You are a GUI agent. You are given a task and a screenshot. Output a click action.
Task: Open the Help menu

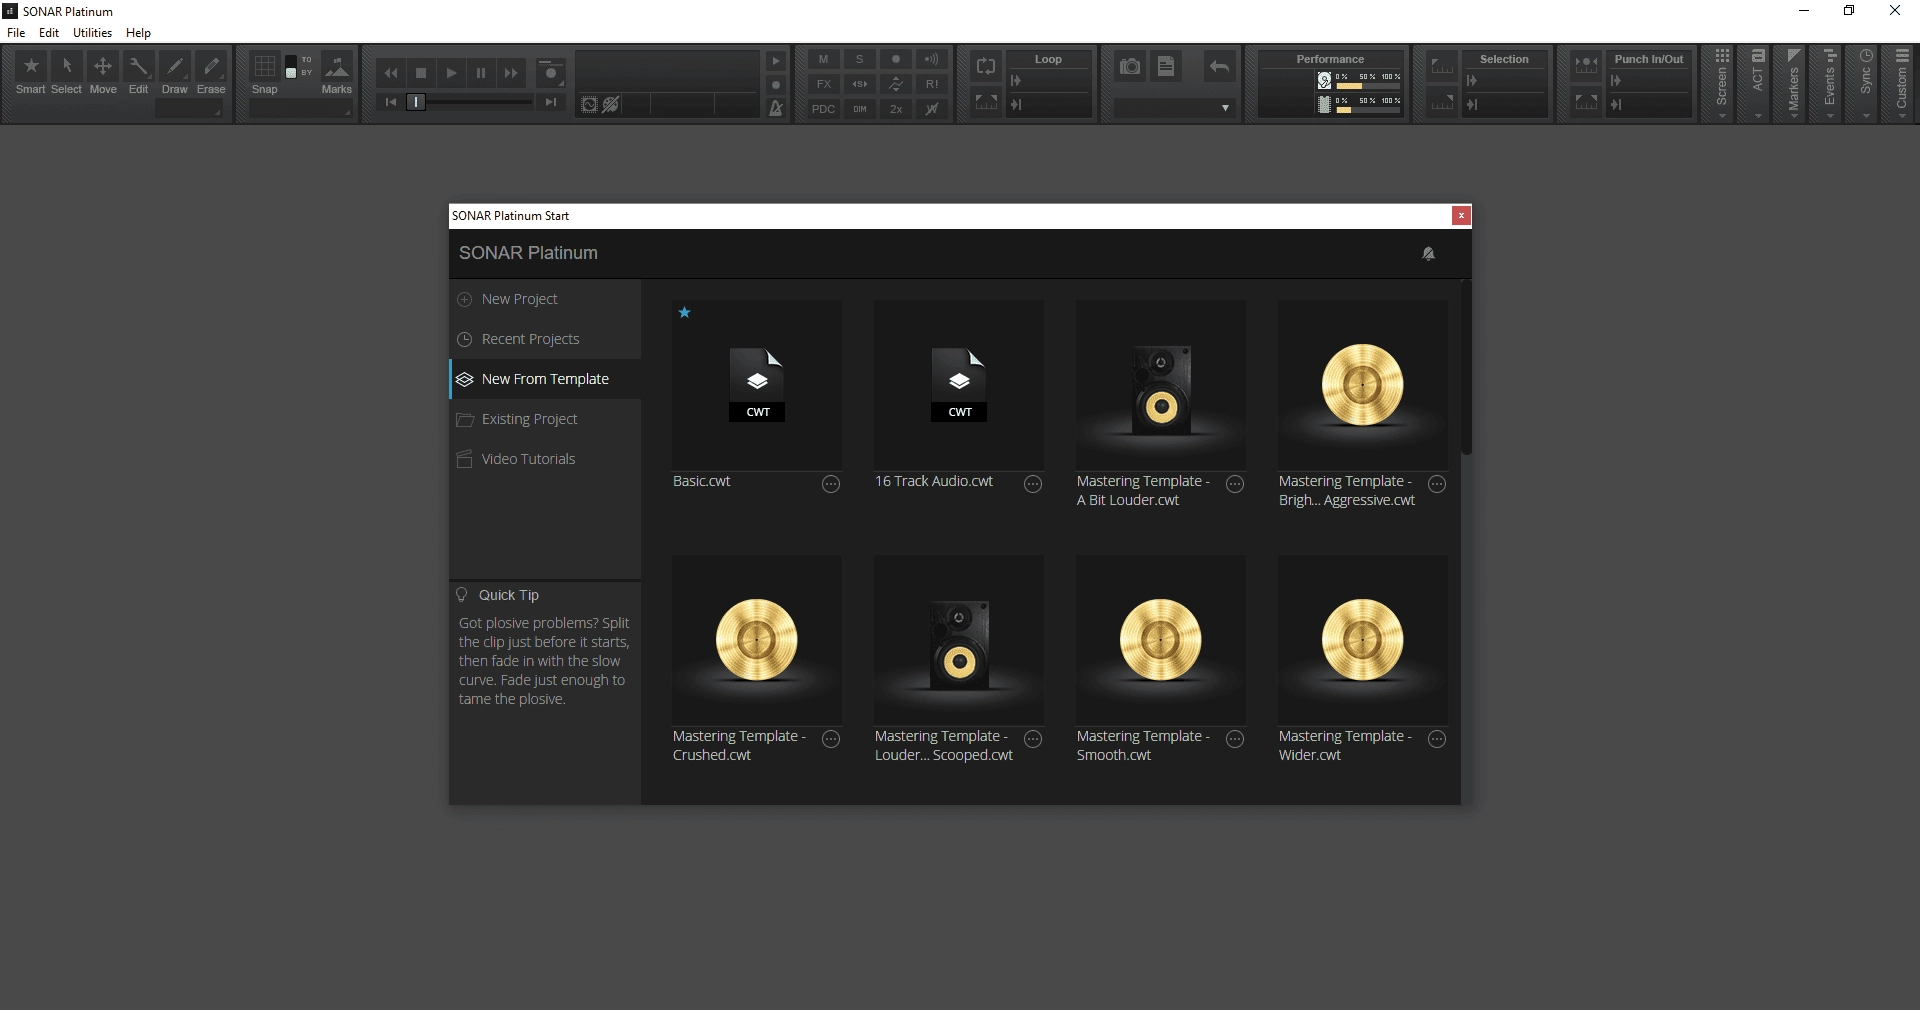click(x=138, y=33)
